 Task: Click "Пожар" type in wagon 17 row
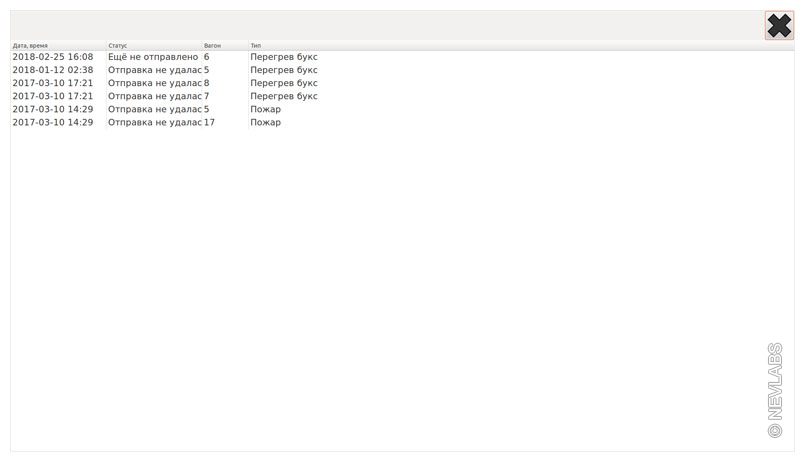tap(266, 122)
